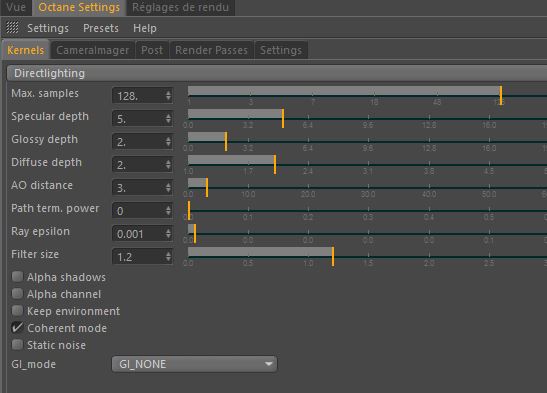Toggle the Keep environment checkbox
This screenshot has width=547, height=393.
pyautogui.click(x=17, y=311)
